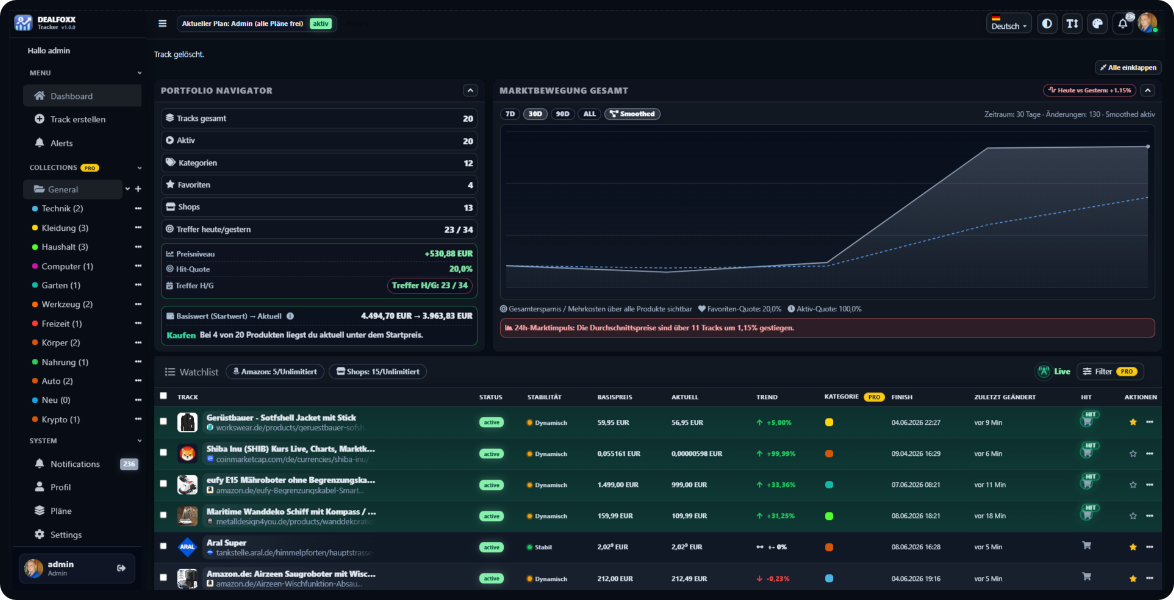Open the font size settings via the Tt icon
This screenshot has width=1174, height=600.
[1072, 22]
